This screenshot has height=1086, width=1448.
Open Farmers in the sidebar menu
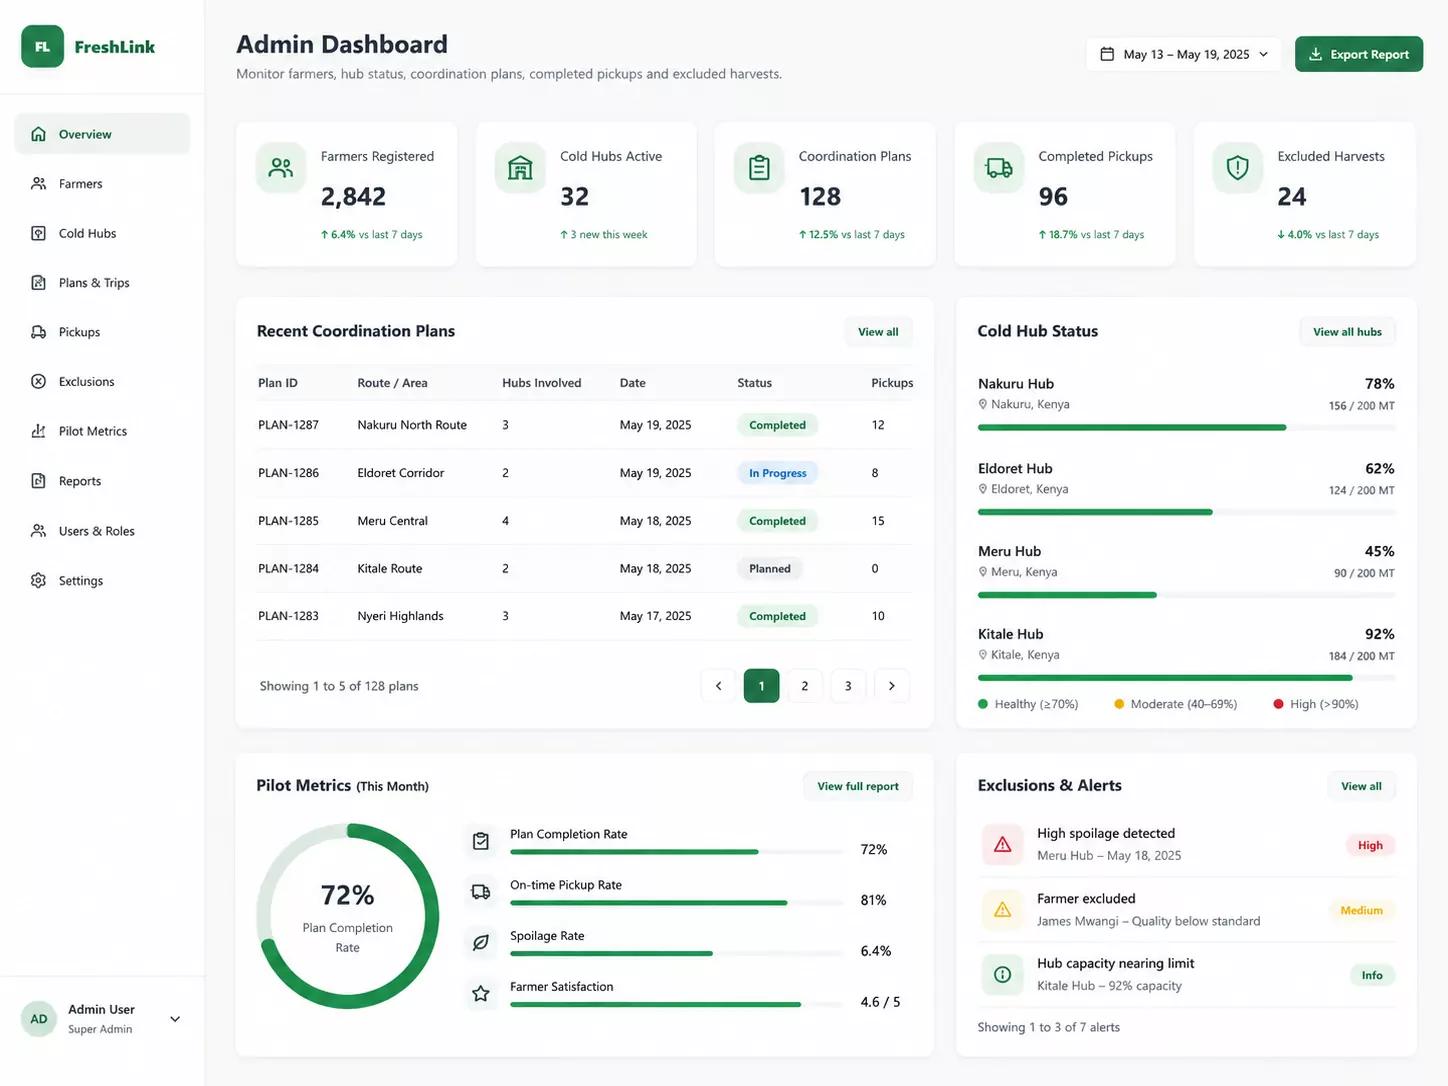(102, 184)
